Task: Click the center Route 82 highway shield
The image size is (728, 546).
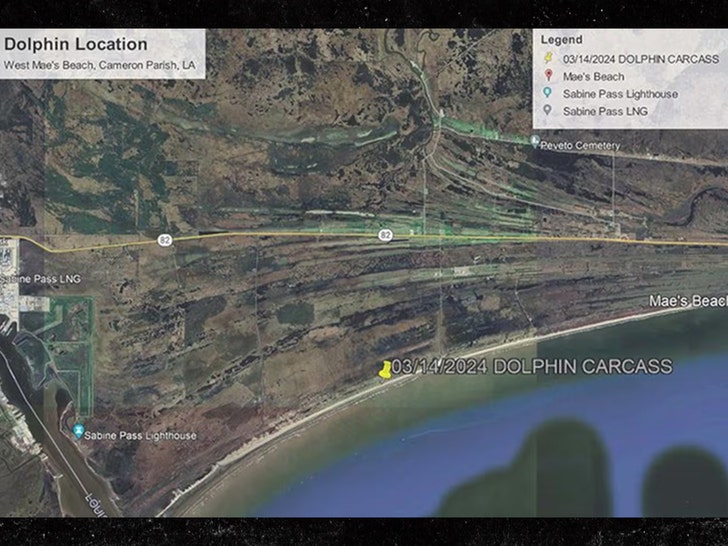Action: tap(385, 235)
